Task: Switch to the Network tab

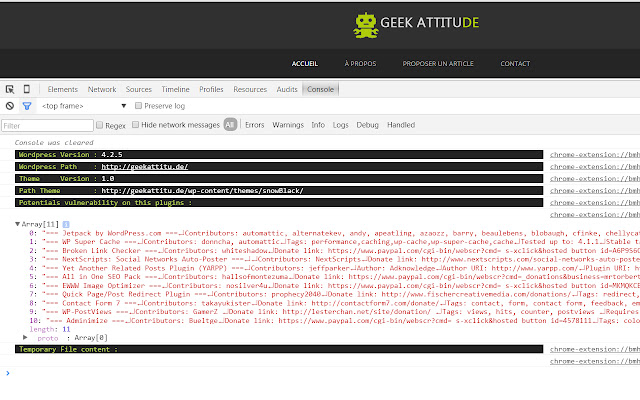Action: click(102, 89)
